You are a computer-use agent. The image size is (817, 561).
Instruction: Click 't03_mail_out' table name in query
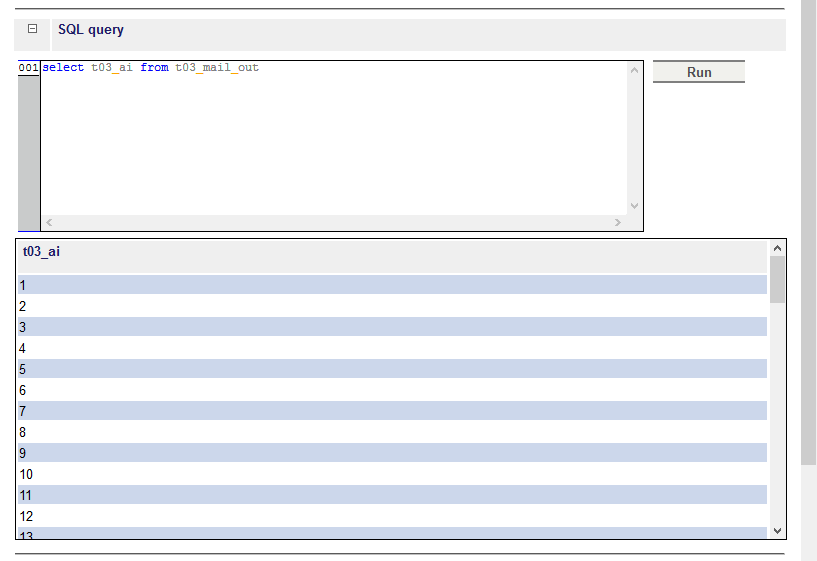tap(217, 67)
